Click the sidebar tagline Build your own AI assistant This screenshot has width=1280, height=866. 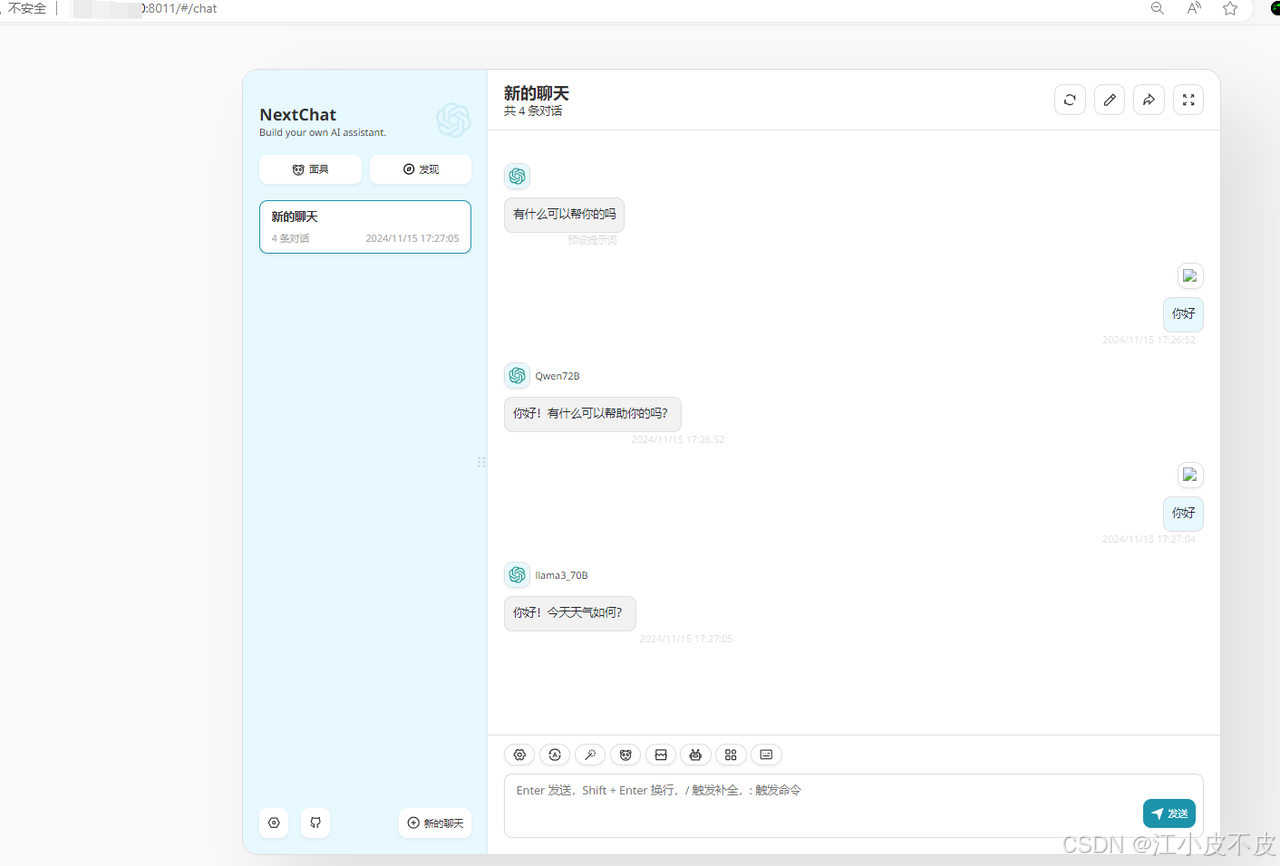click(x=322, y=132)
